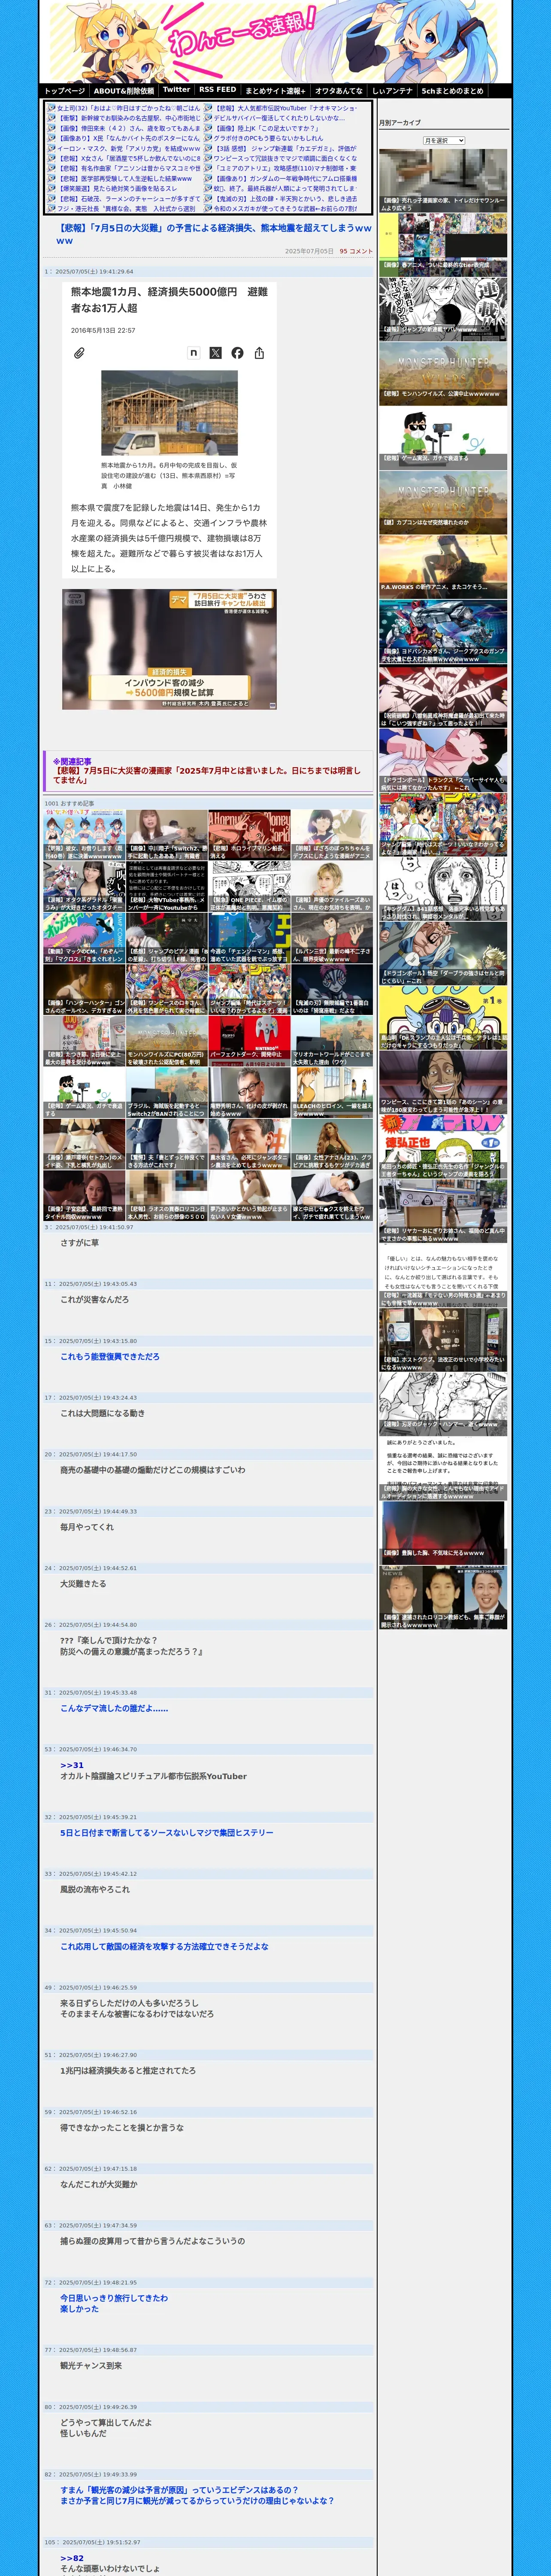Open the RSS FEED nav tab

[x=218, y=91]
